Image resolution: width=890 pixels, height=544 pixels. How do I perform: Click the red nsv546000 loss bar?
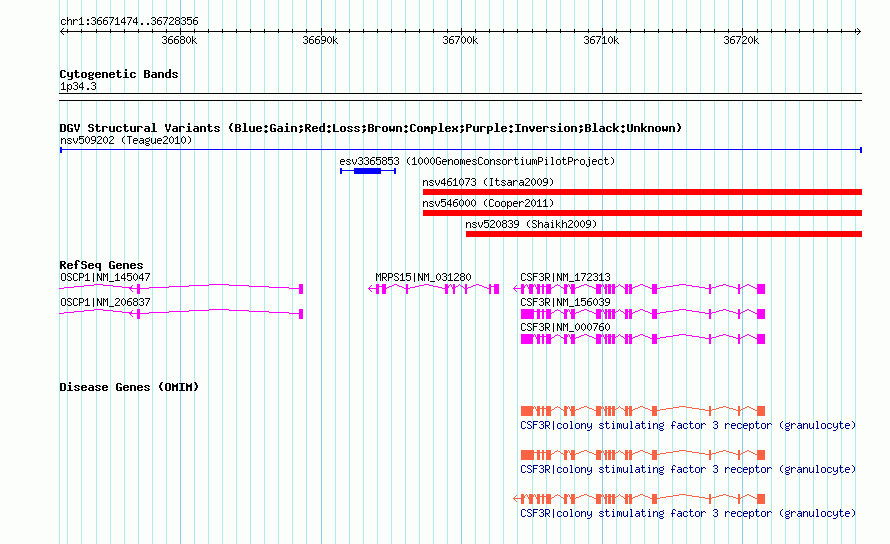click(x=643, y=213)
